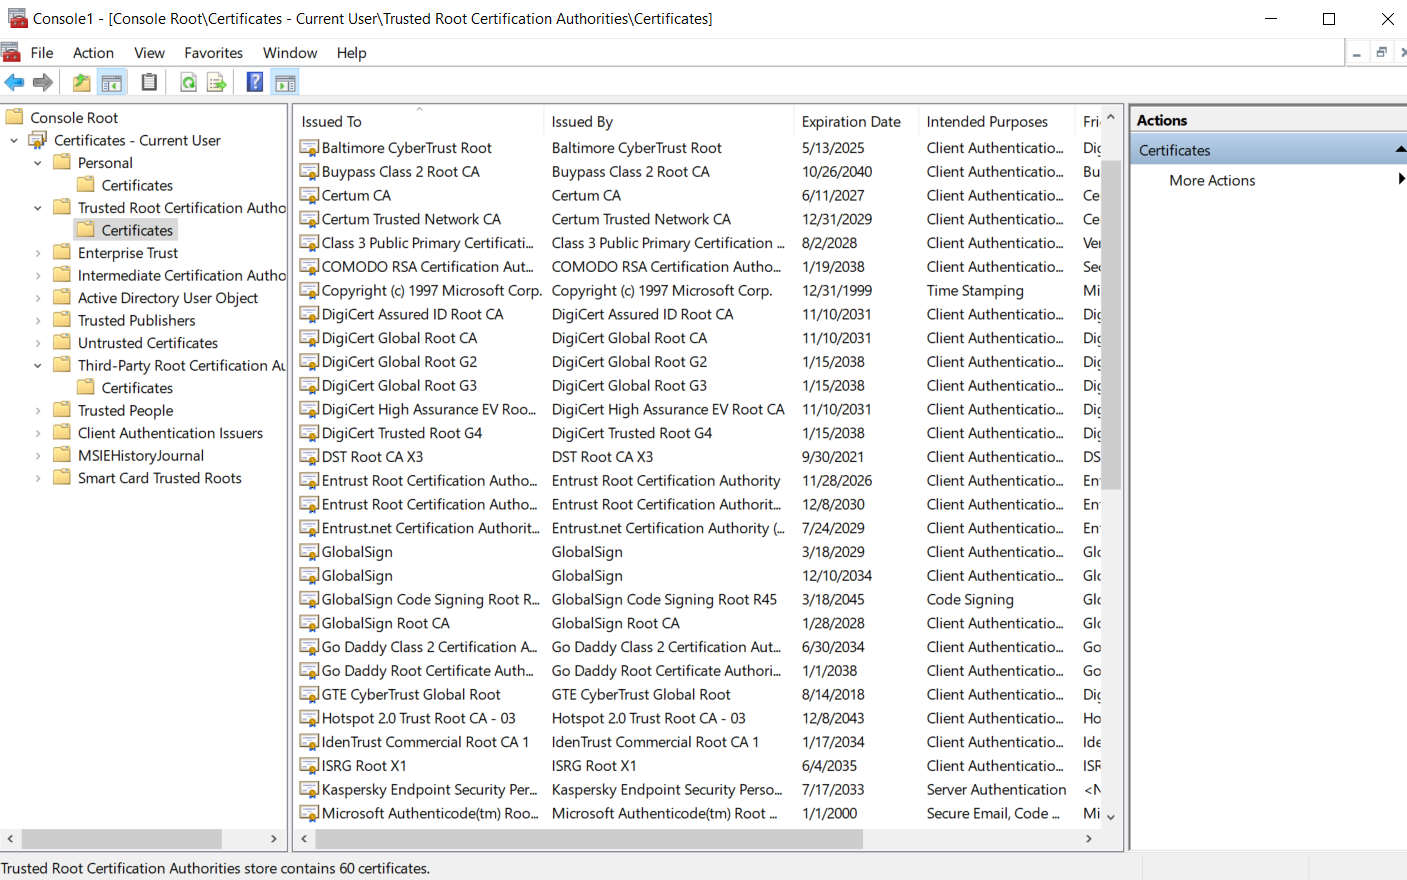The height and width of the screenshot is (880, 1407).
Task: Sort list by Expiration Date column header
Action: tap(851, 122)
